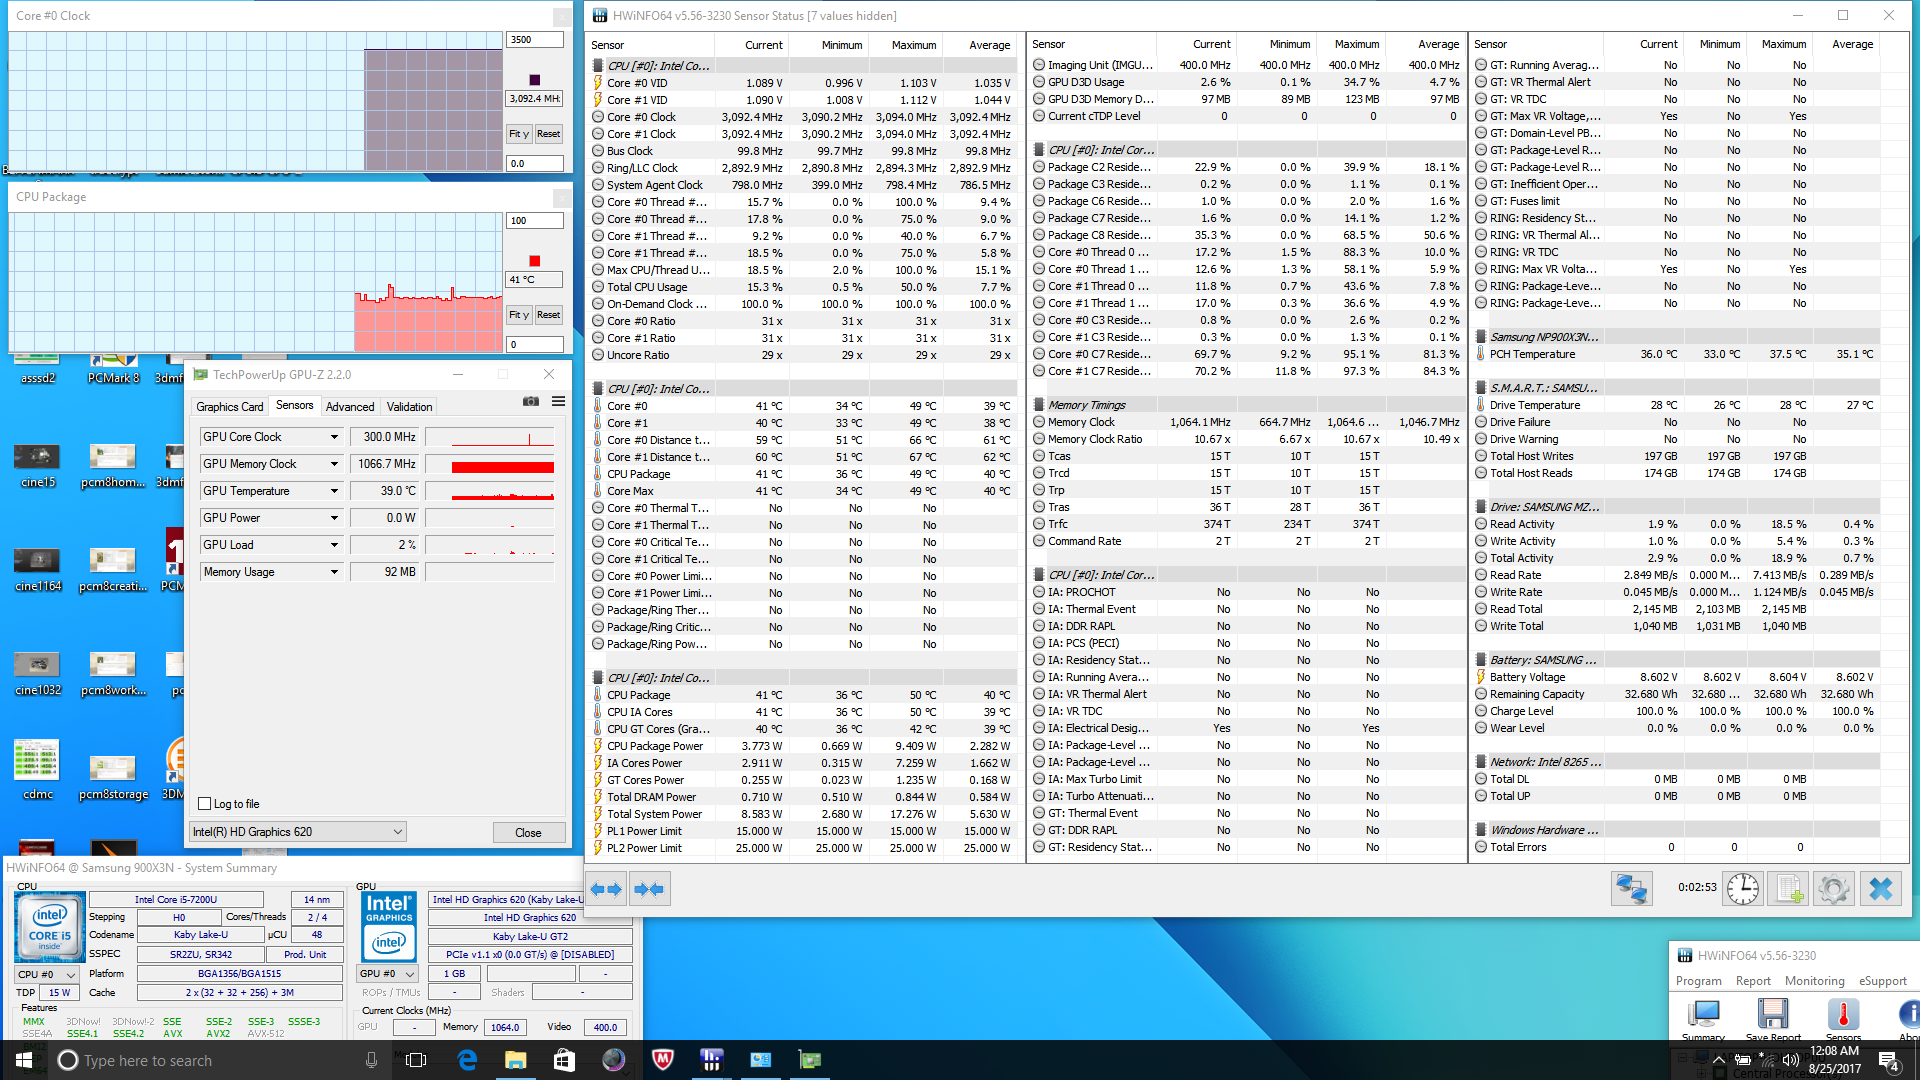Click the purple color swatch in Core #0 Clock
1920x1080 pixels.
click(535, 80)
